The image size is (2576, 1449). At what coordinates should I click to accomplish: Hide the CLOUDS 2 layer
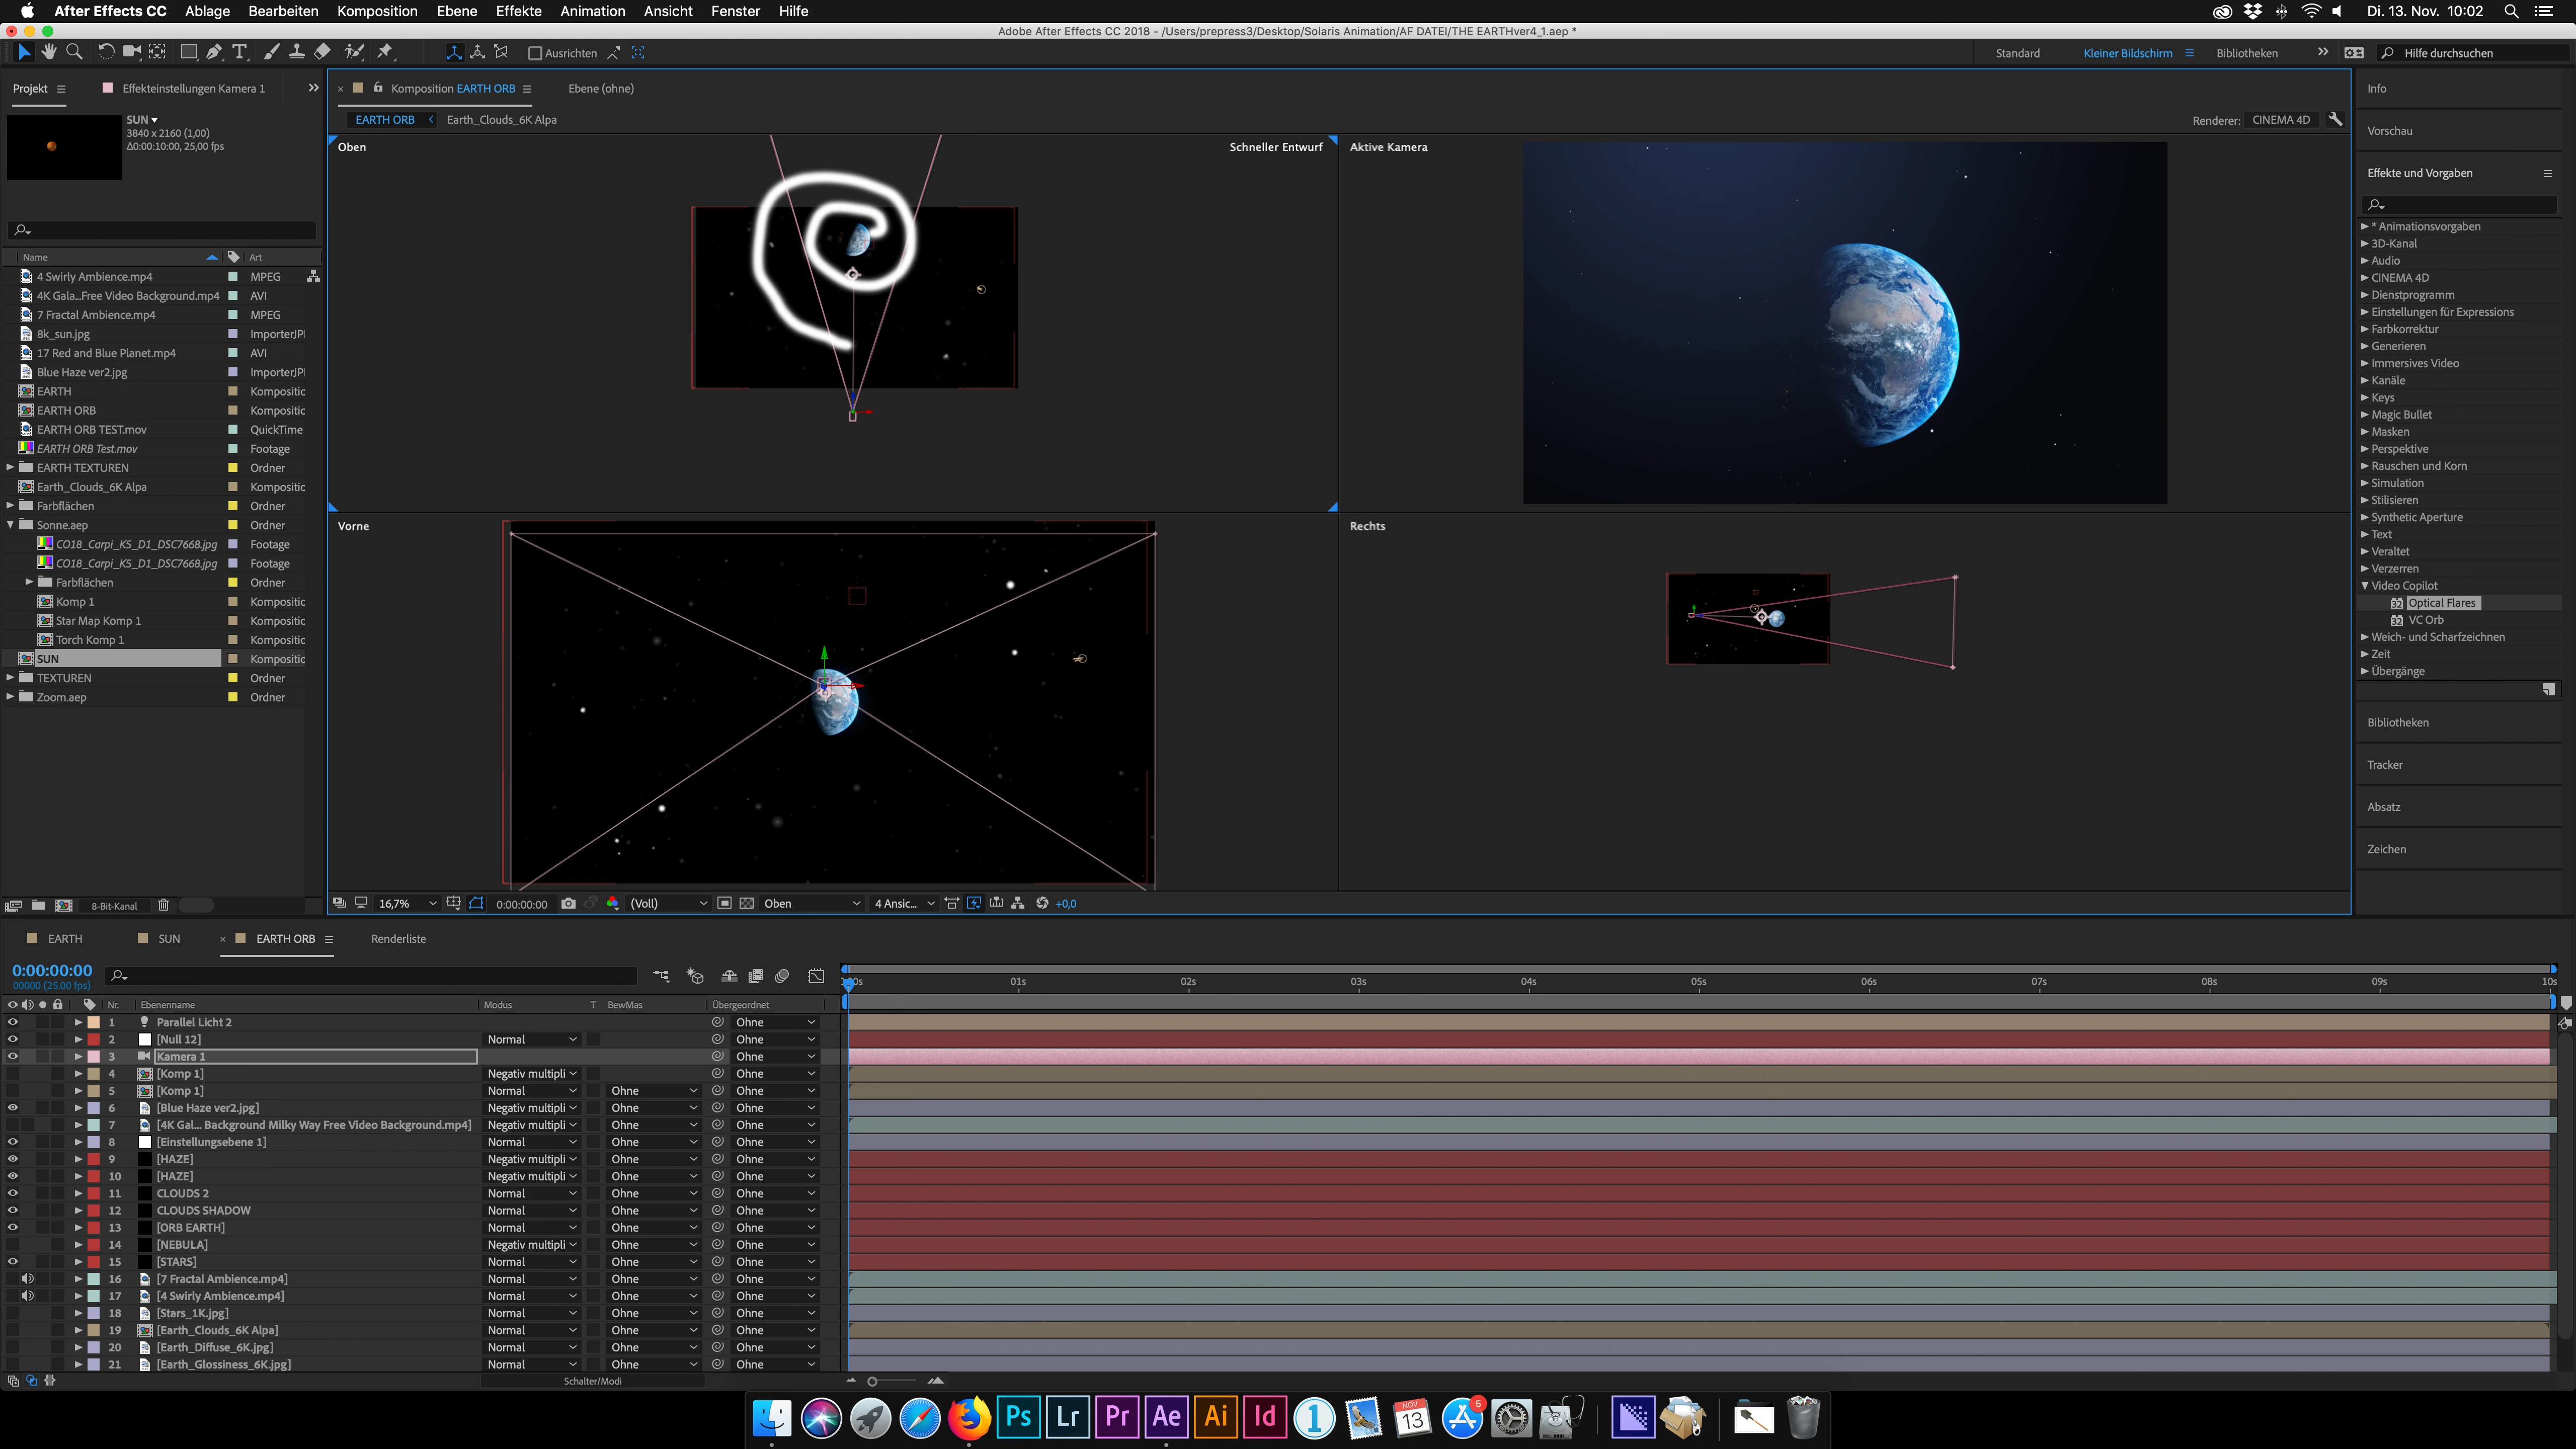[x=13, y=1193]
